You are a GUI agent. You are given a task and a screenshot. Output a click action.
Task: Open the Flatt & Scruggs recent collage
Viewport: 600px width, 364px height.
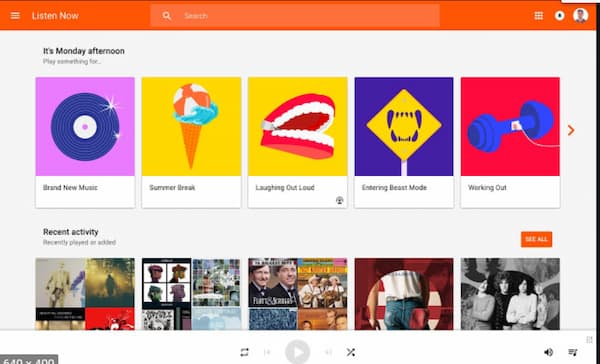pos(298,294)
